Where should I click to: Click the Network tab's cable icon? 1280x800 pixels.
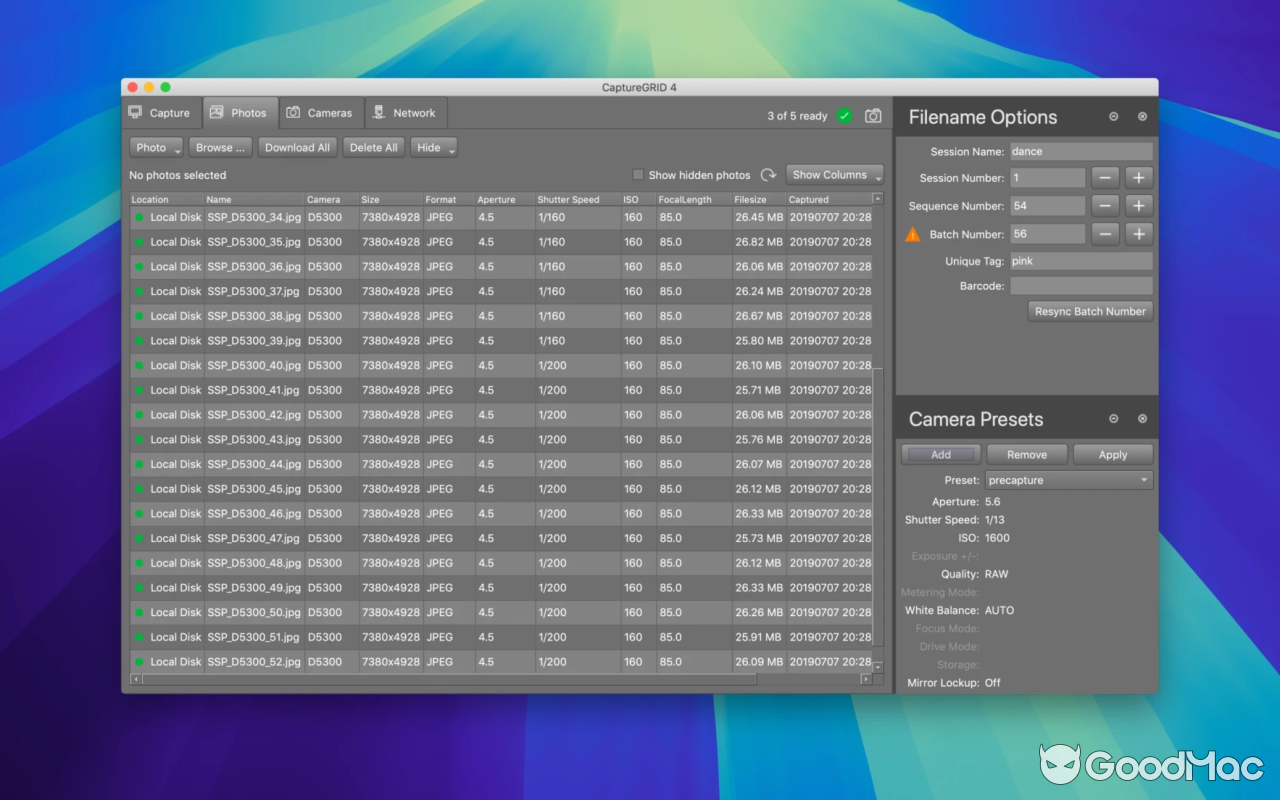[x=377, y=112]
